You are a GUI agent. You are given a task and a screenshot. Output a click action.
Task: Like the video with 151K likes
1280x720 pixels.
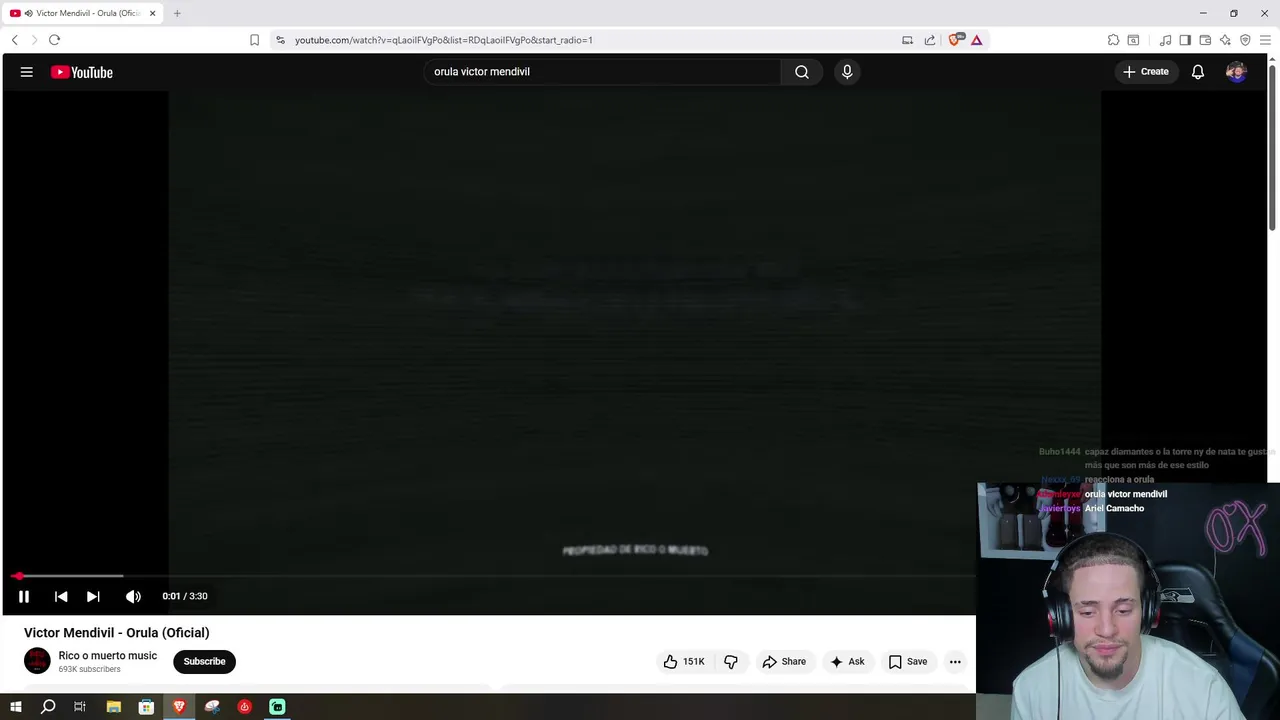(x=684, y=661)
